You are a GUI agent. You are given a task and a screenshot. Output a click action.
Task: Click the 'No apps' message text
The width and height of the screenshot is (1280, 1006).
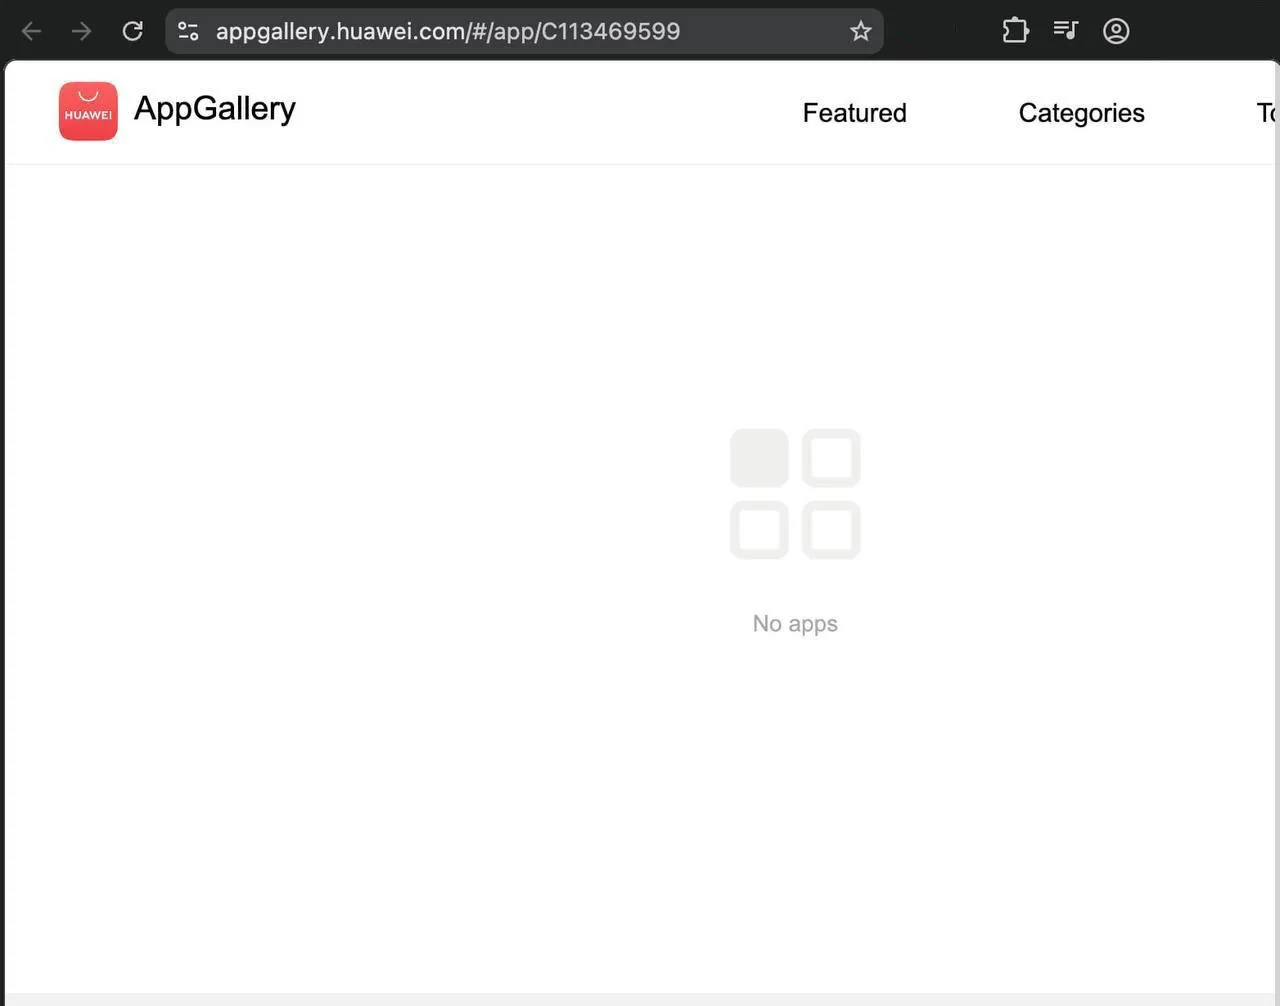[x=795, y=624]
